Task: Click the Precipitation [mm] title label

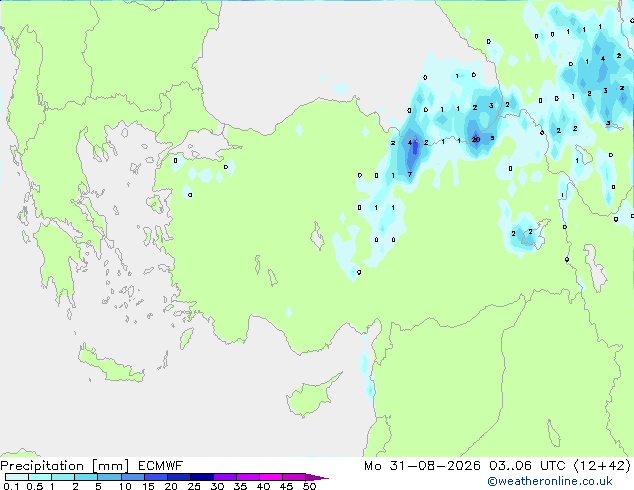Action: 65,466
